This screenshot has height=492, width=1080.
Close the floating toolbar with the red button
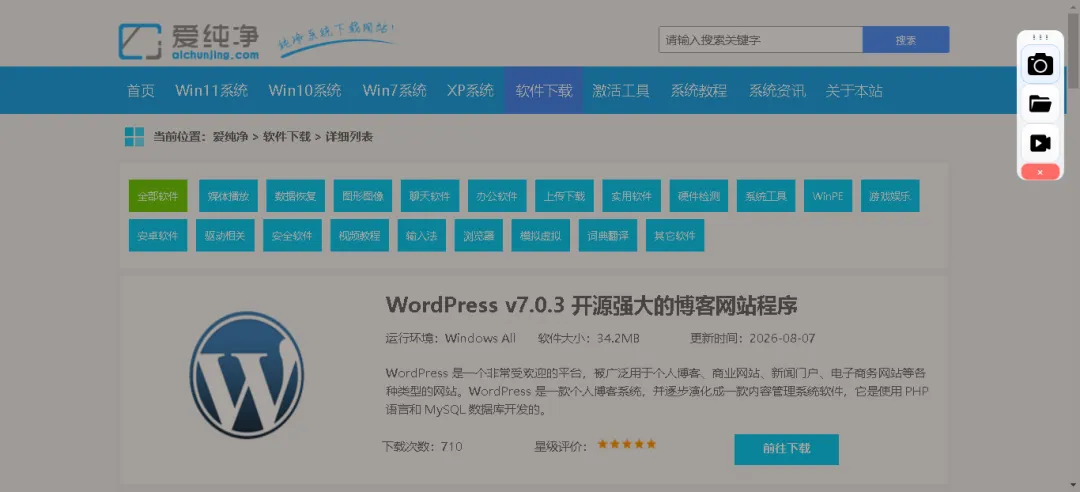point(1040,172)
